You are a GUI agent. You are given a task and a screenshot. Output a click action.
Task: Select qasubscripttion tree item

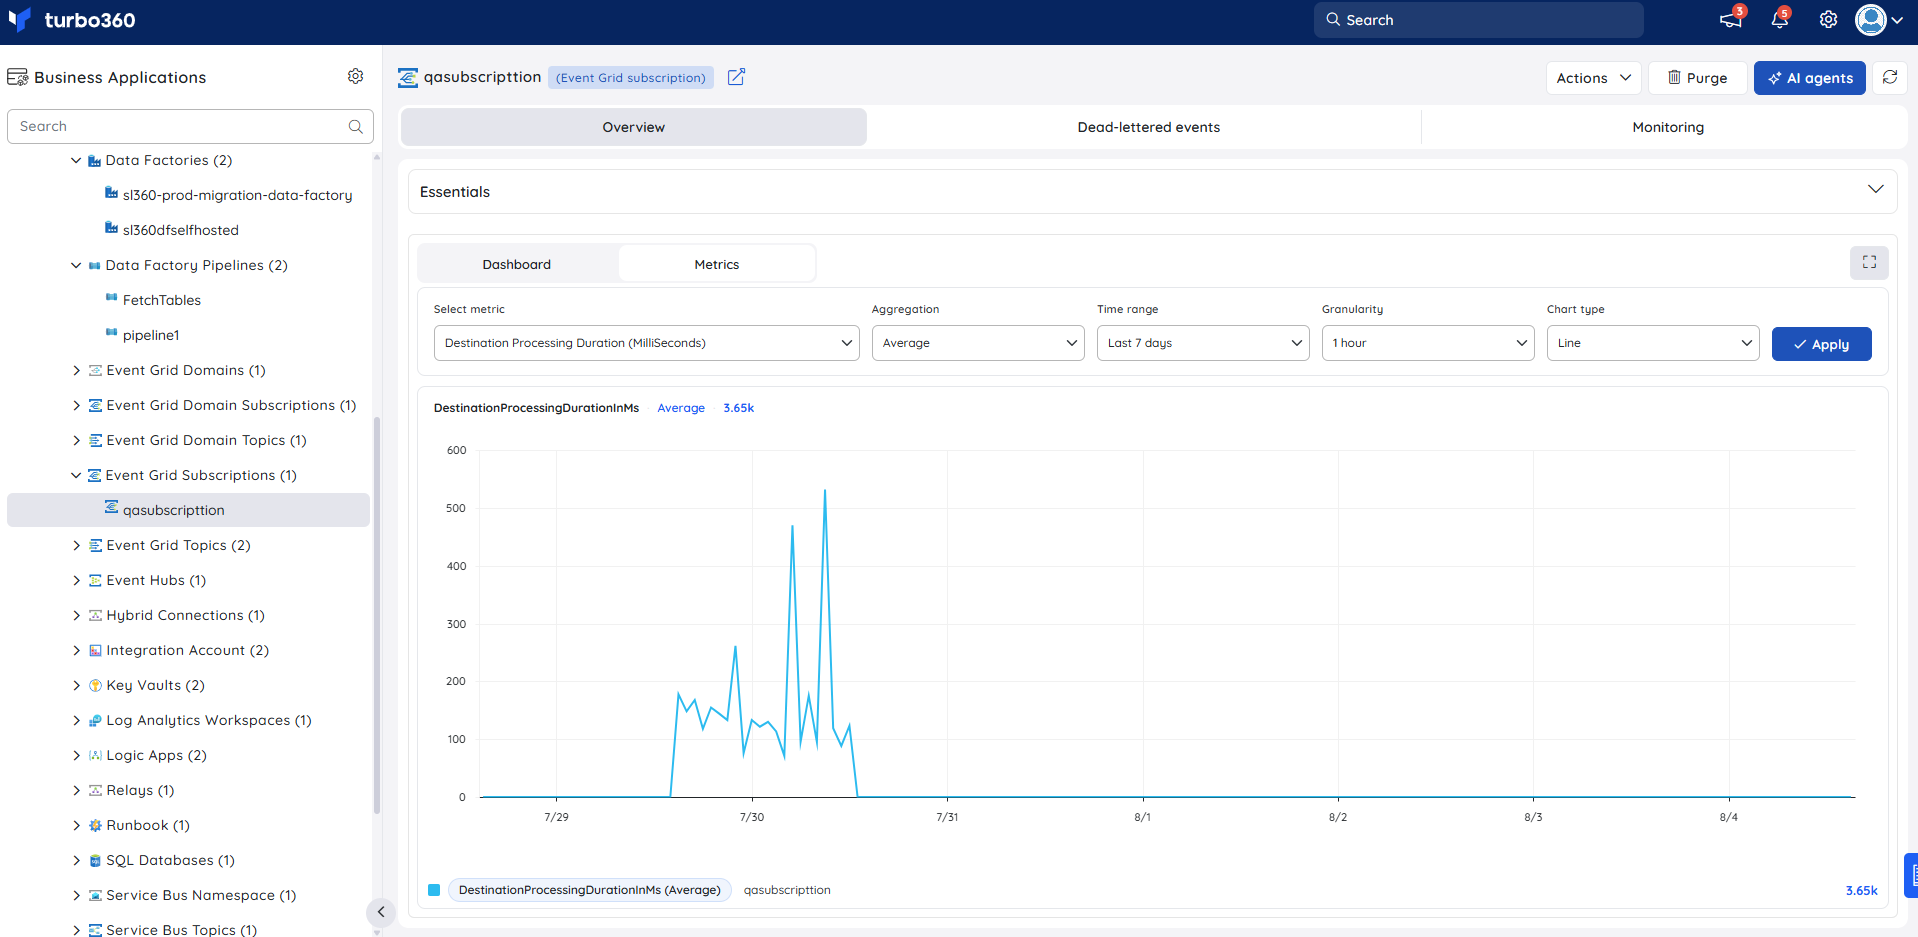(x=188, y=510)
